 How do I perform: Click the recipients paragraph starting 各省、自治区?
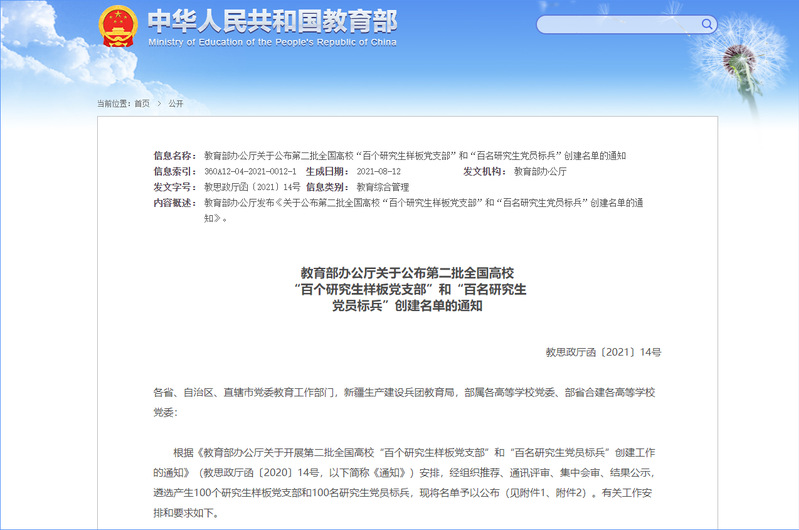[407, 401]
